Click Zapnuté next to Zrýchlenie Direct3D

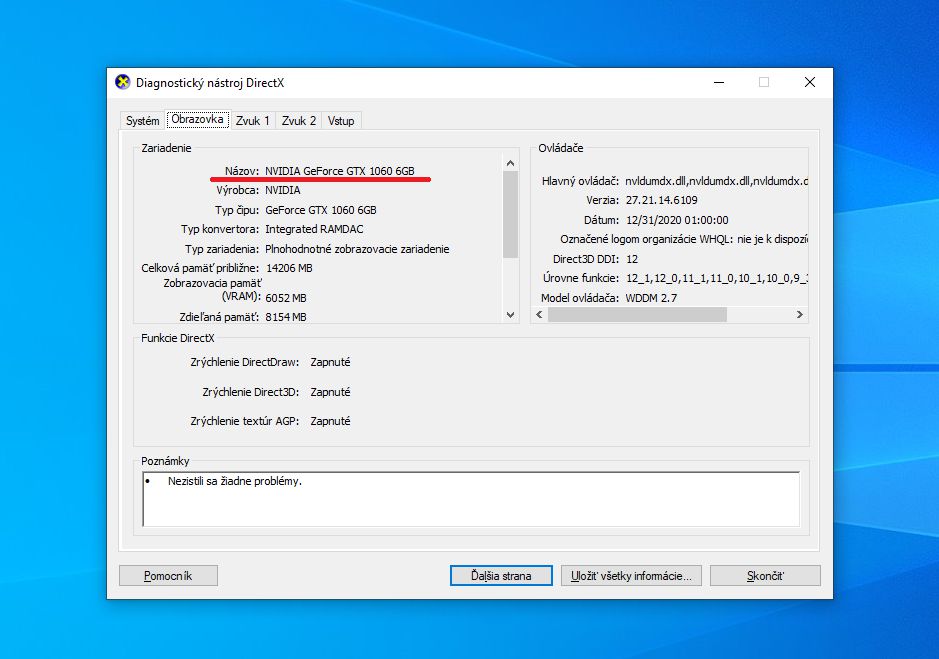pos(331,392)
